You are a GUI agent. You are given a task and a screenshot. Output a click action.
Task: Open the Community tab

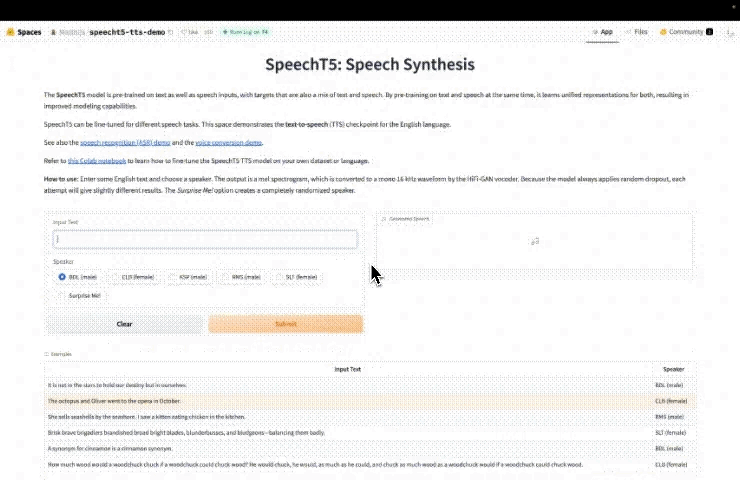click(x=686, y=32)
